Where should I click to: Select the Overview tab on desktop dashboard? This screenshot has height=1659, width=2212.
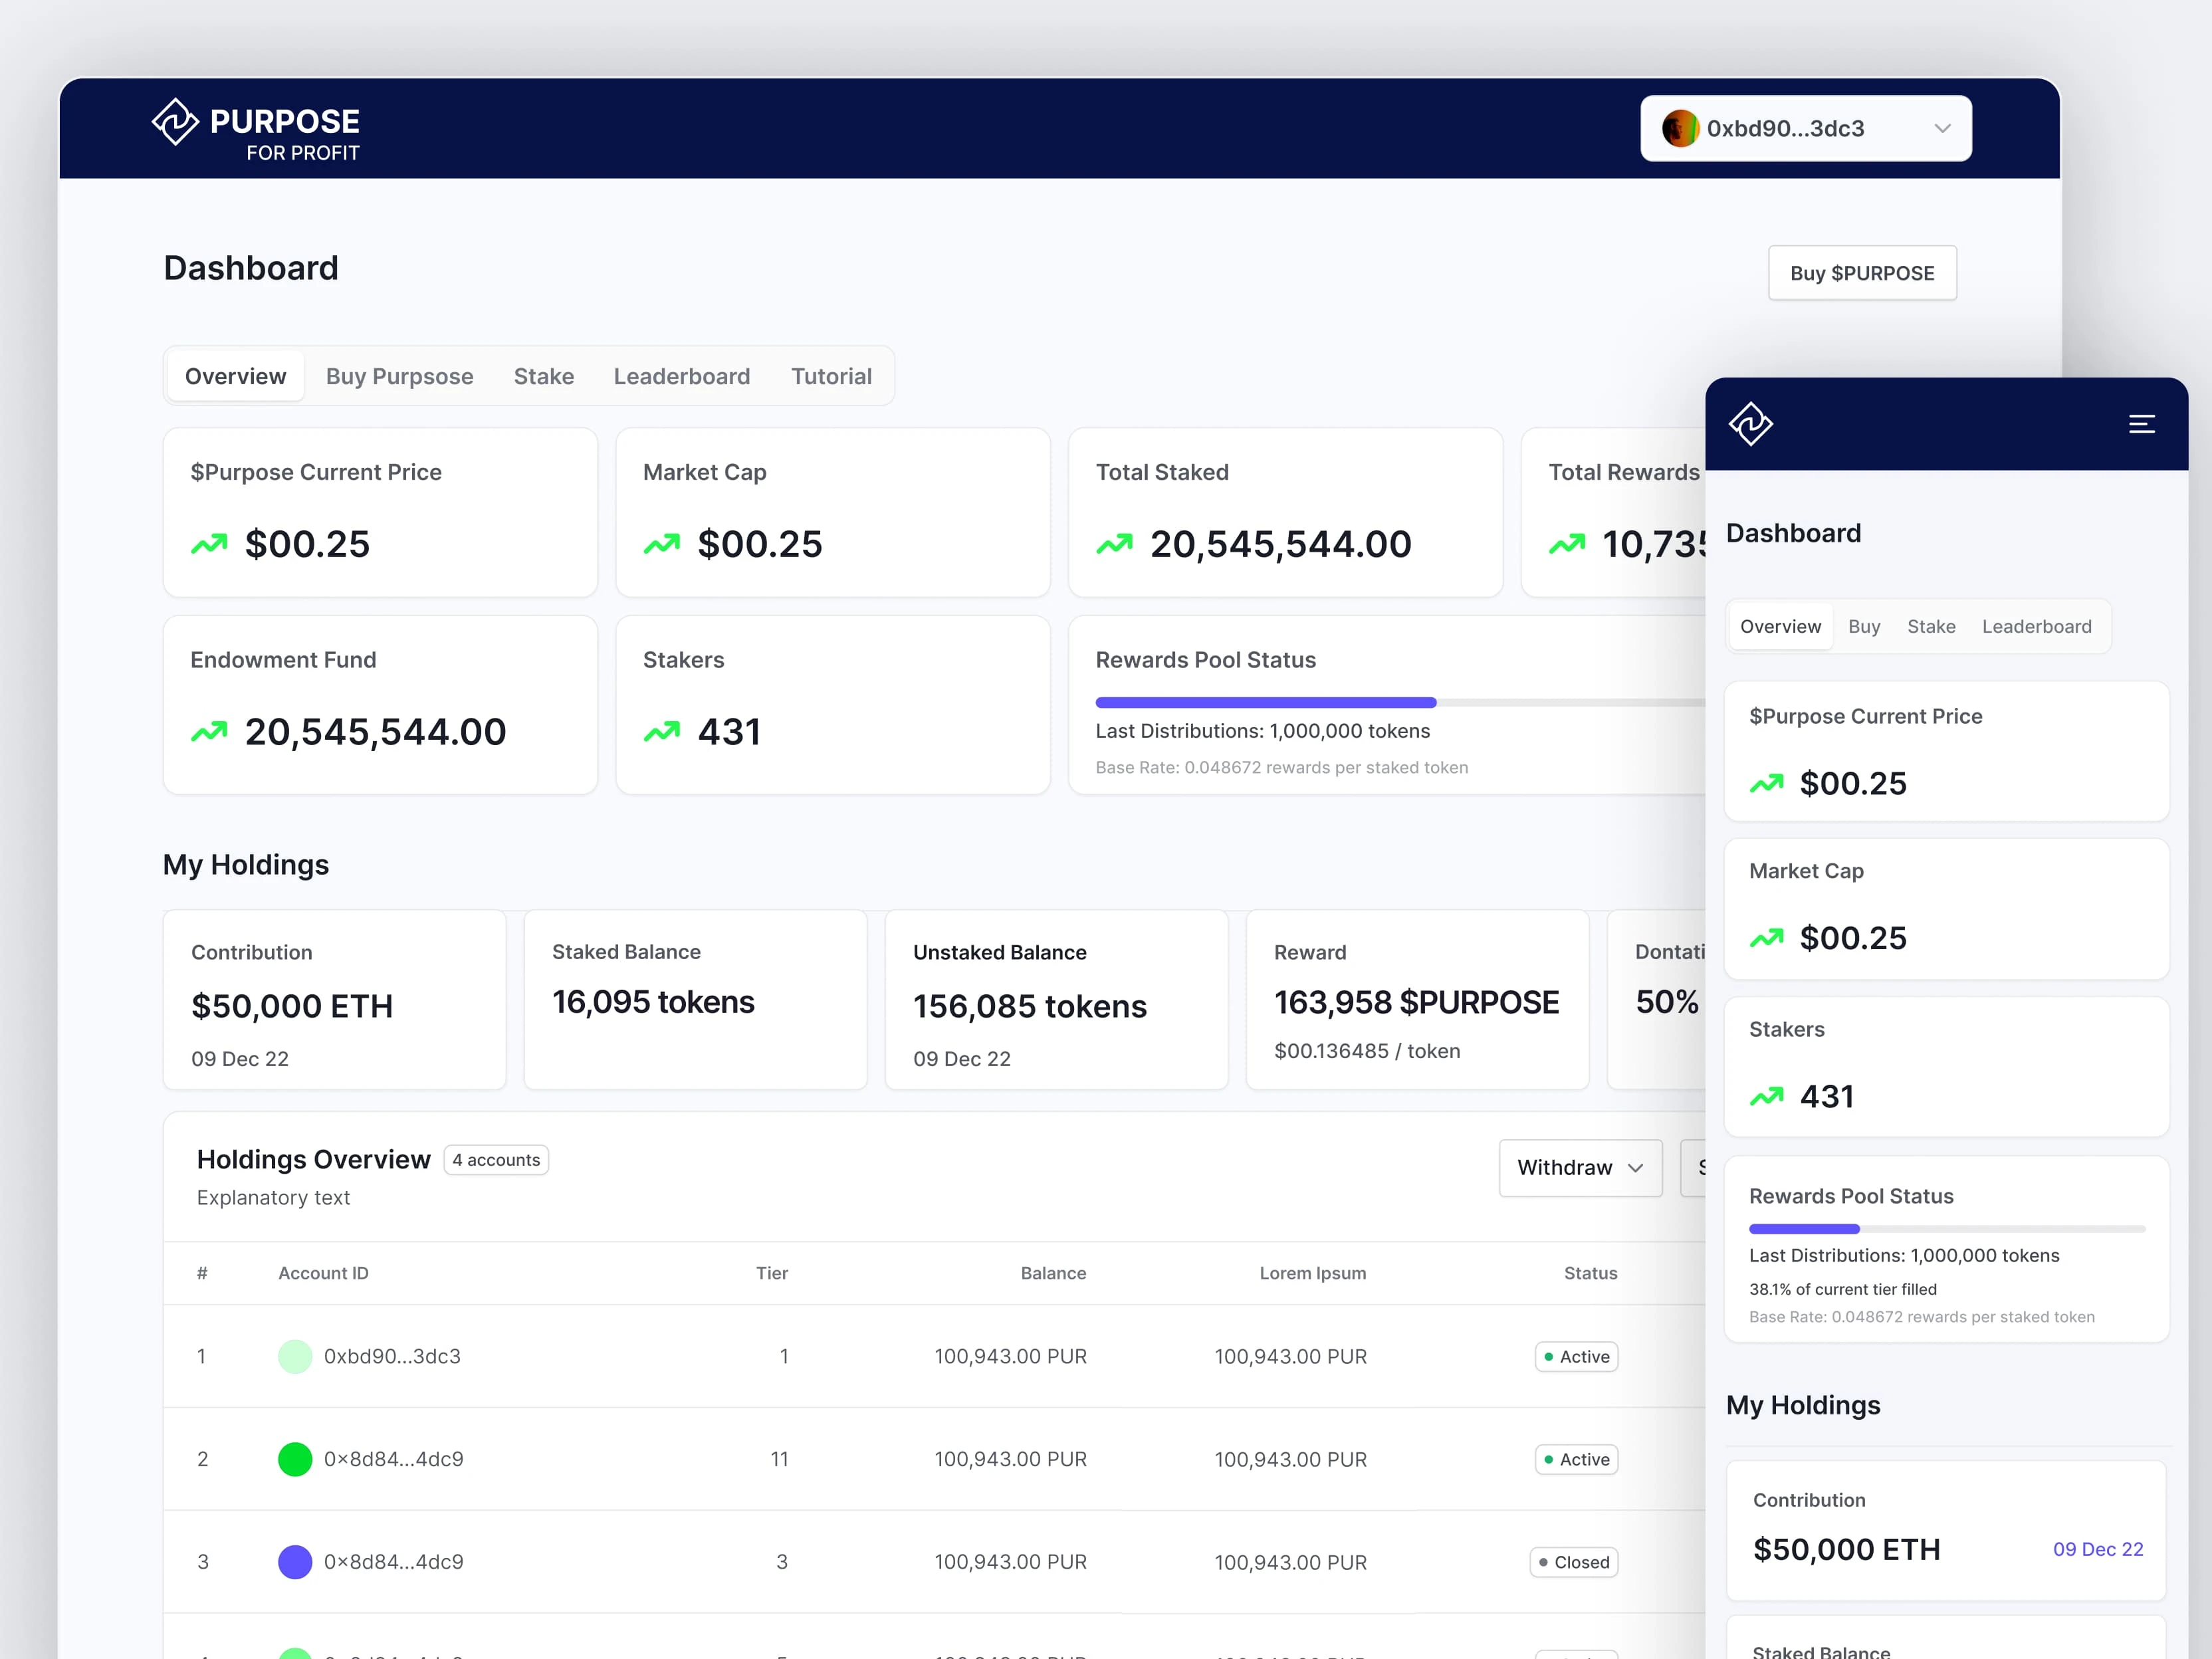[x=236, y=376]
